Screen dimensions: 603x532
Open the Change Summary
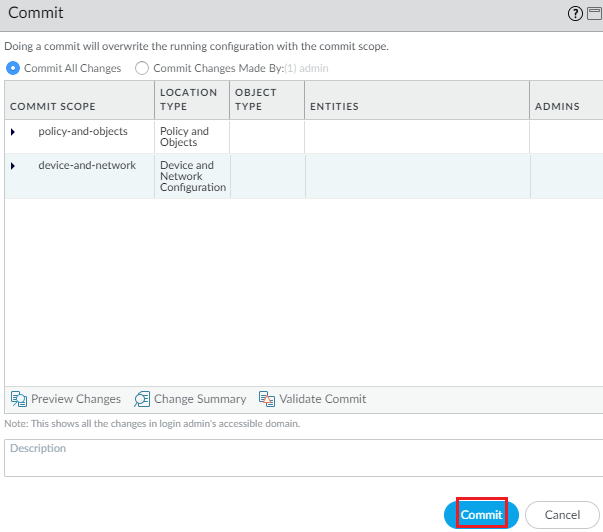coord(190,399)
